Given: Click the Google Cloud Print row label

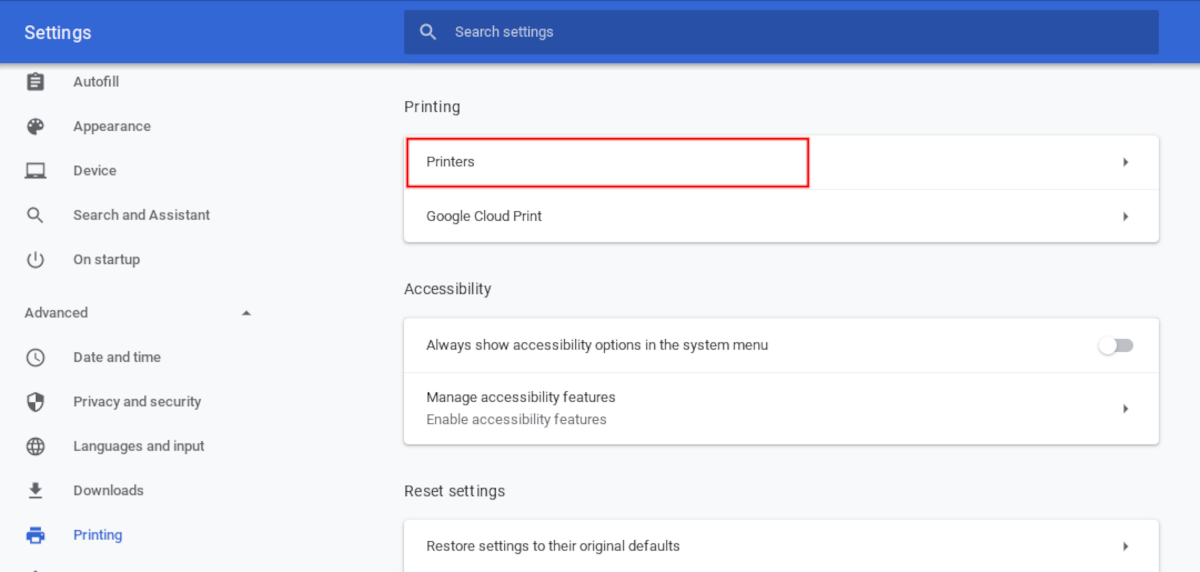Looking at the screenshot, I should [484, 216].
